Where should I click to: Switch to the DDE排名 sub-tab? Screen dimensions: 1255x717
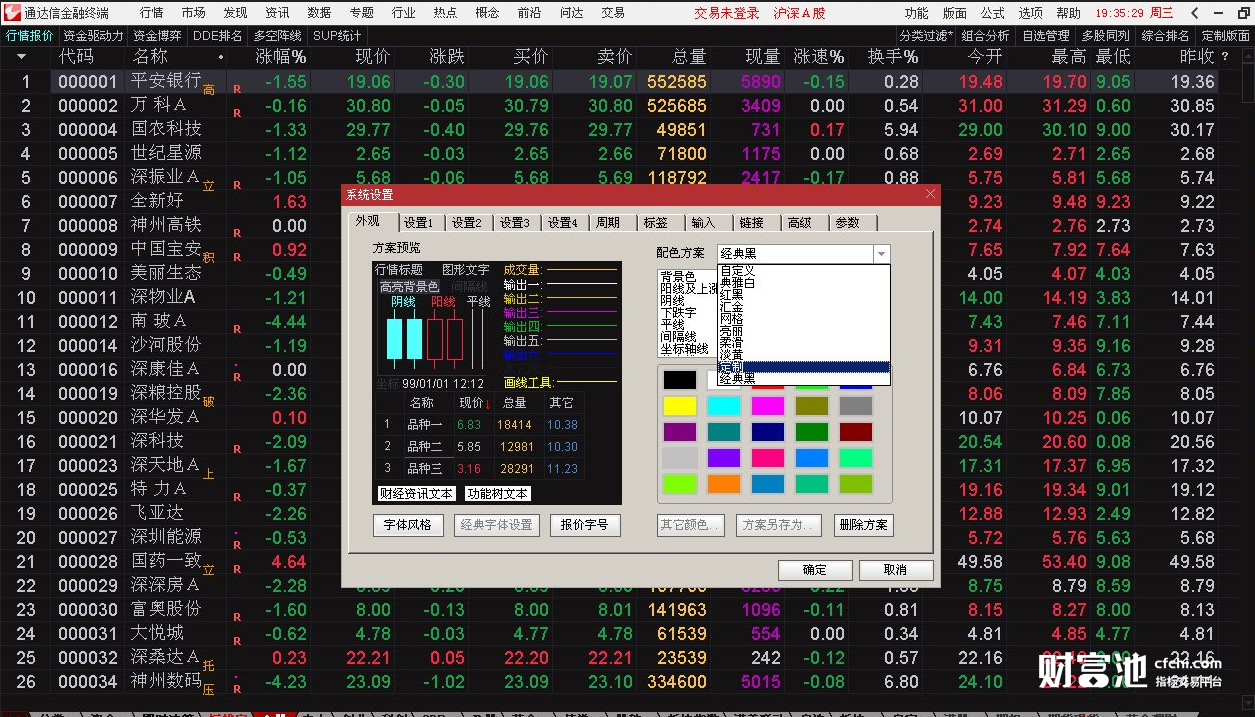pos(218,36)
